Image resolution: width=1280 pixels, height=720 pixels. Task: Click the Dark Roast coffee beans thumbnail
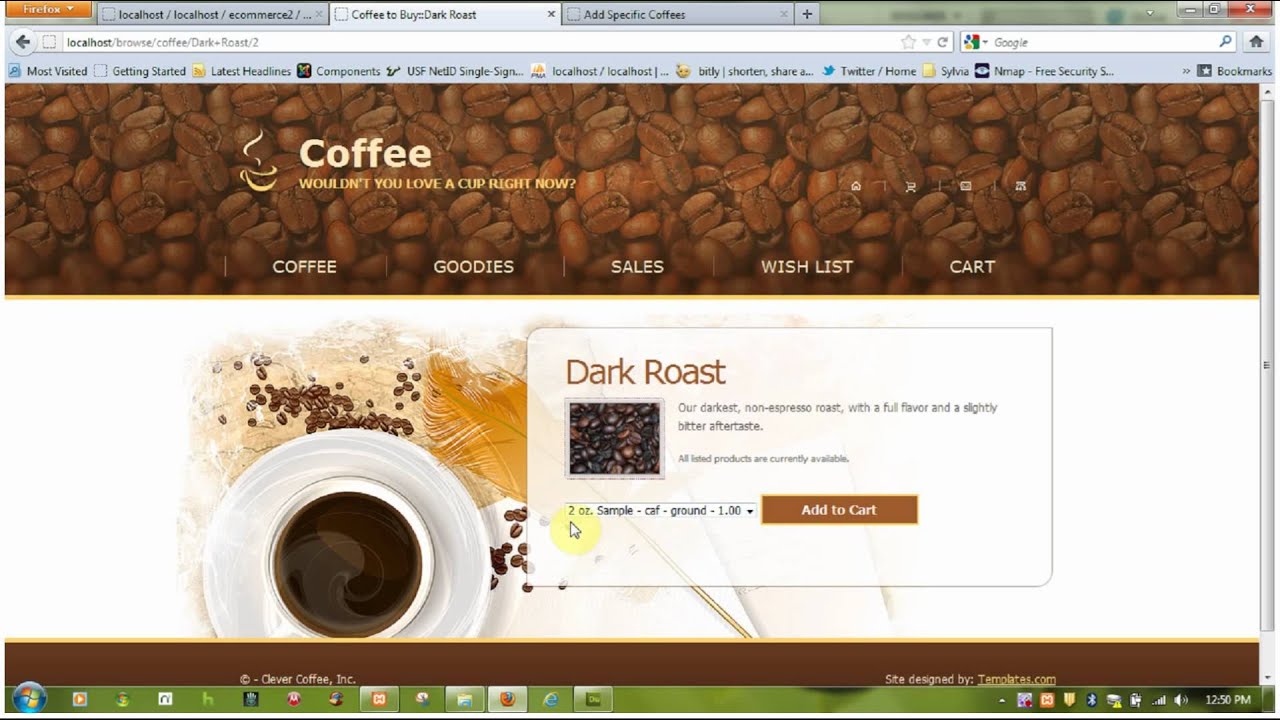click(614, 438)
